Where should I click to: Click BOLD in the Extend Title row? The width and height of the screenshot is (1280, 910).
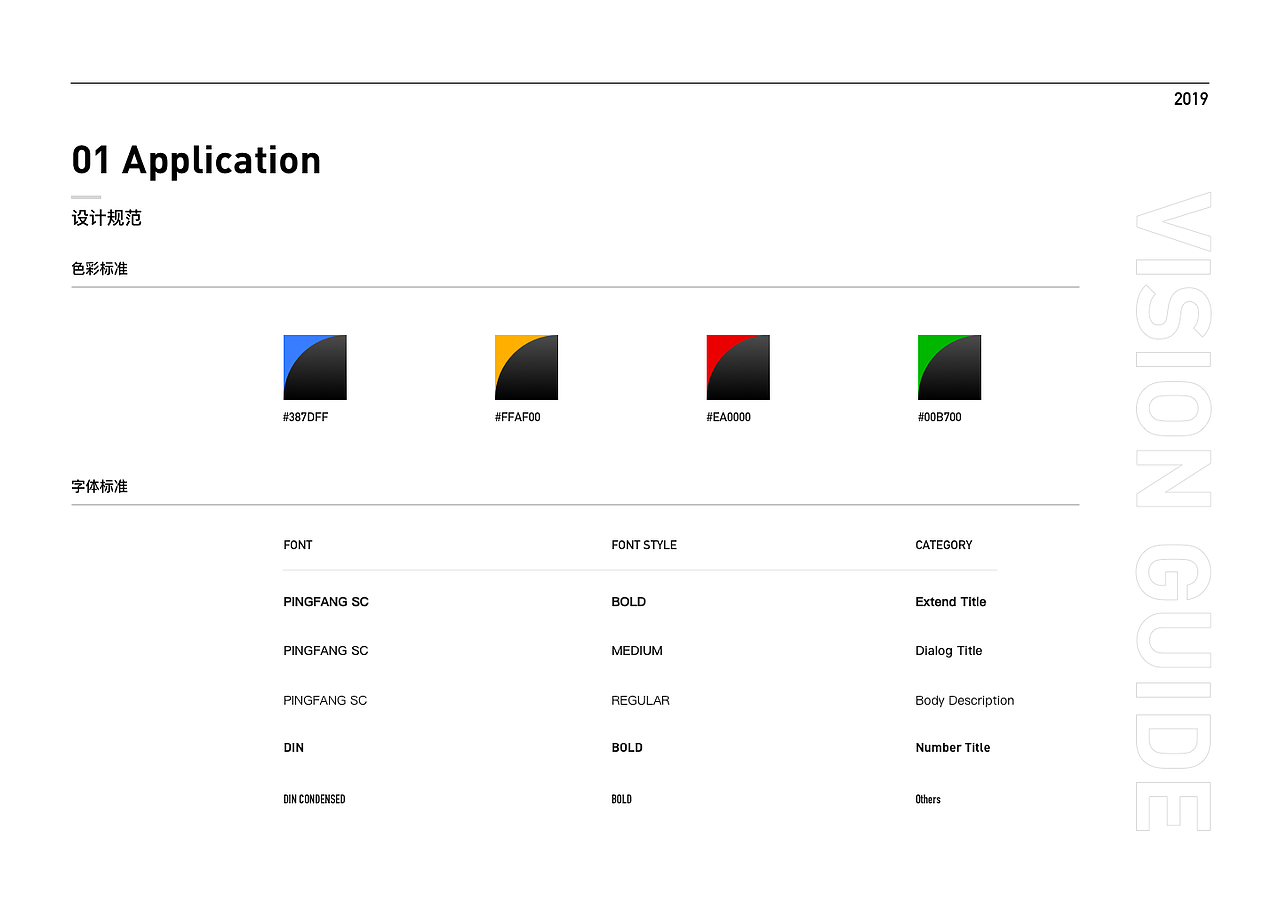click(x=629, y=602)
